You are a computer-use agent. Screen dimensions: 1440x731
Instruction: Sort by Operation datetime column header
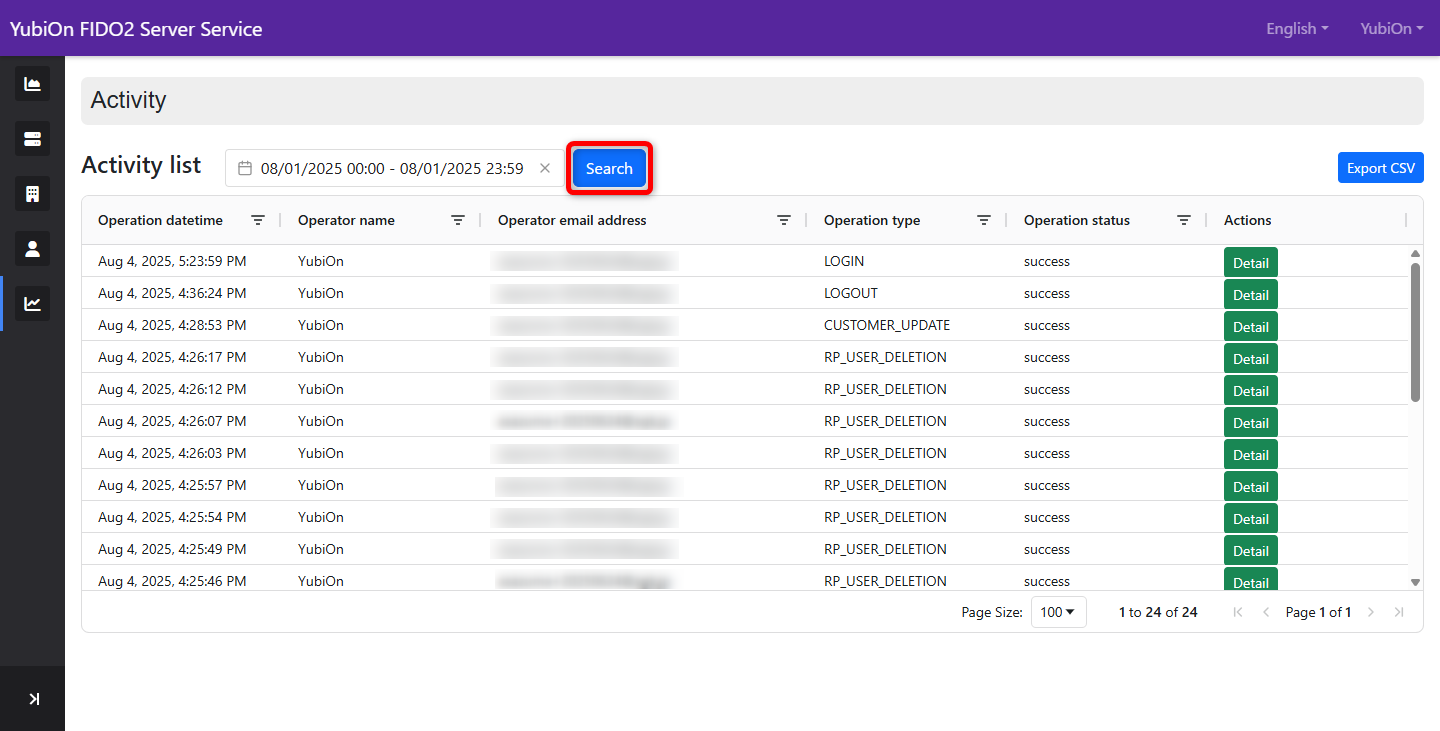160,220
